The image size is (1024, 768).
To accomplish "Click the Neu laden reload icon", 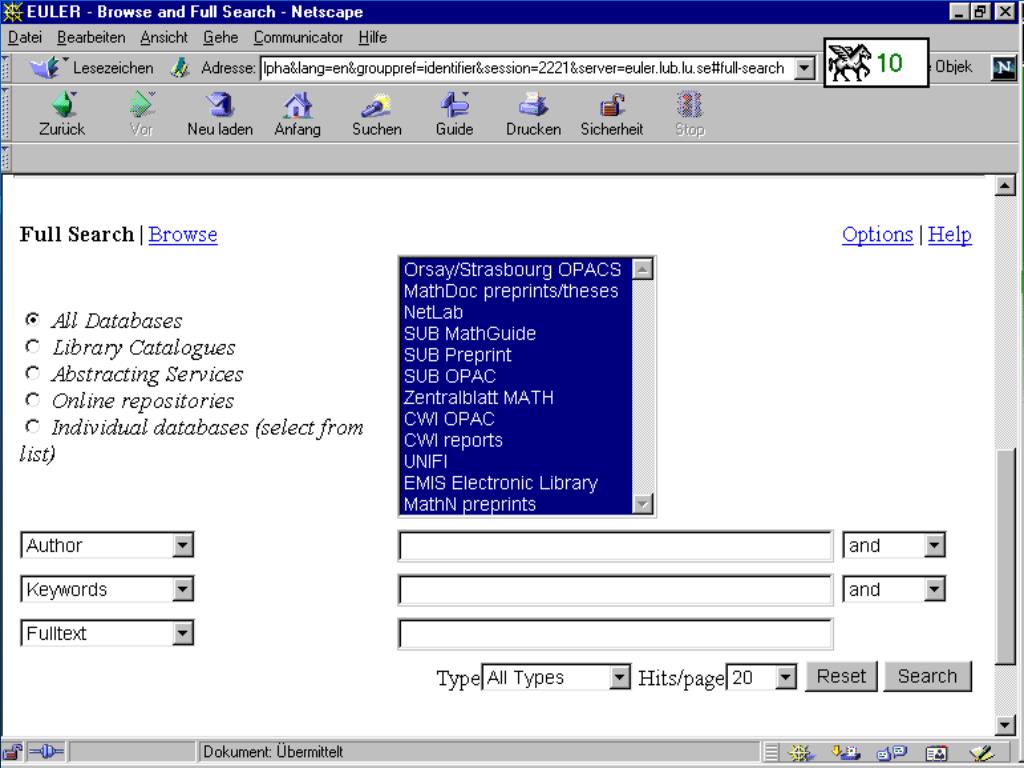I will (219, 104).
